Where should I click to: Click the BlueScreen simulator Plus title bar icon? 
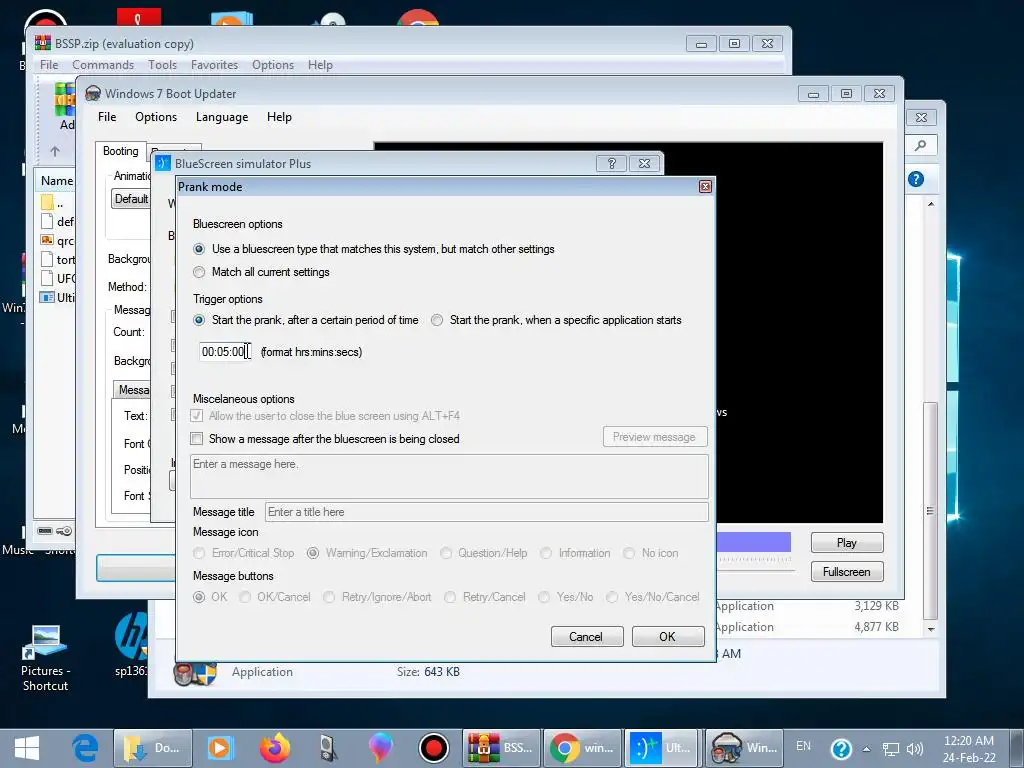tap(163, 163)
